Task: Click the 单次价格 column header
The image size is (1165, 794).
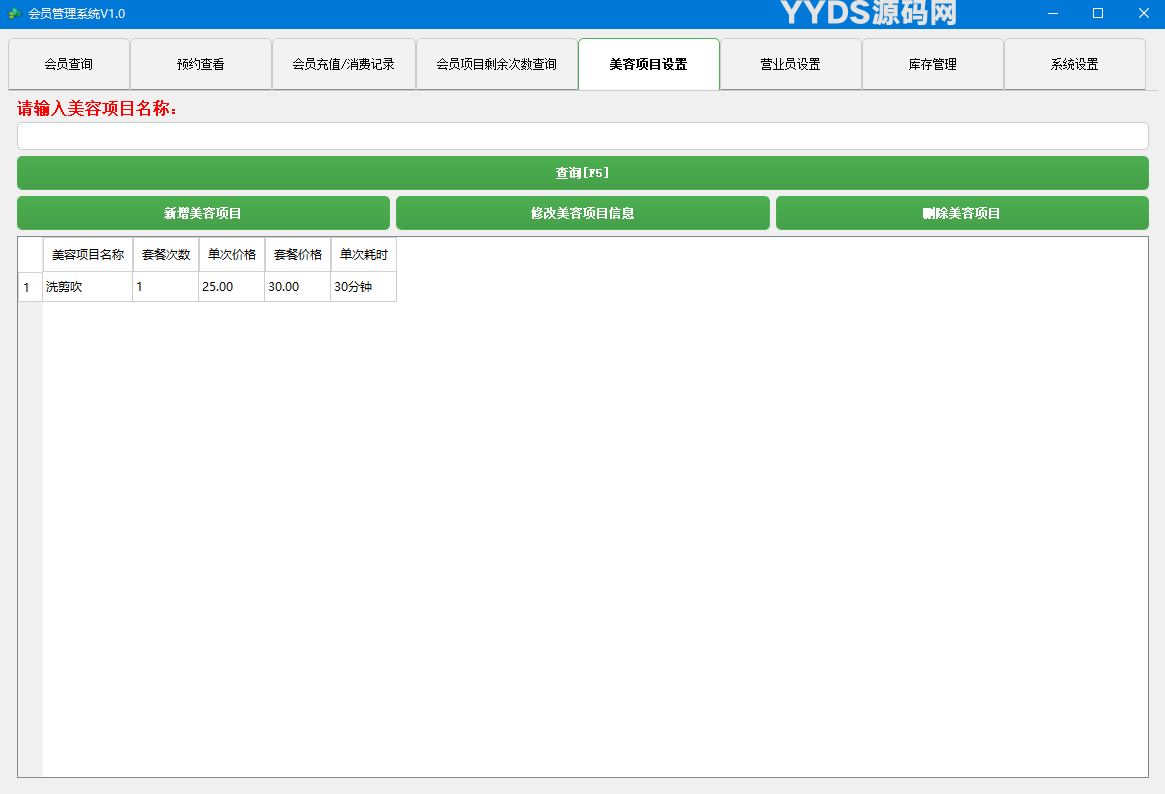Action: point(230,254)
